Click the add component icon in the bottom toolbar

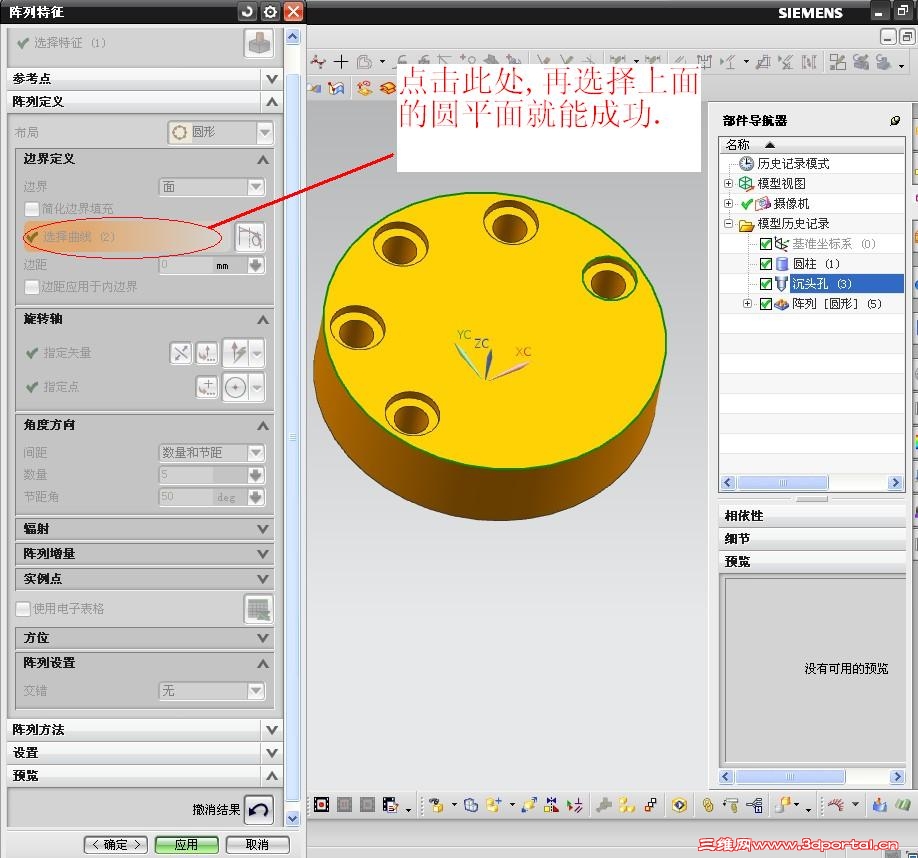click(494, 805)
